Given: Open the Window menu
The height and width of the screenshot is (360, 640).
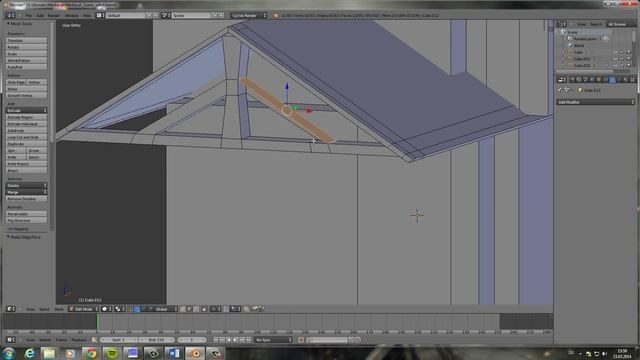Looking at the screenshot, I should pyautogui.click(x=71, y=16).
